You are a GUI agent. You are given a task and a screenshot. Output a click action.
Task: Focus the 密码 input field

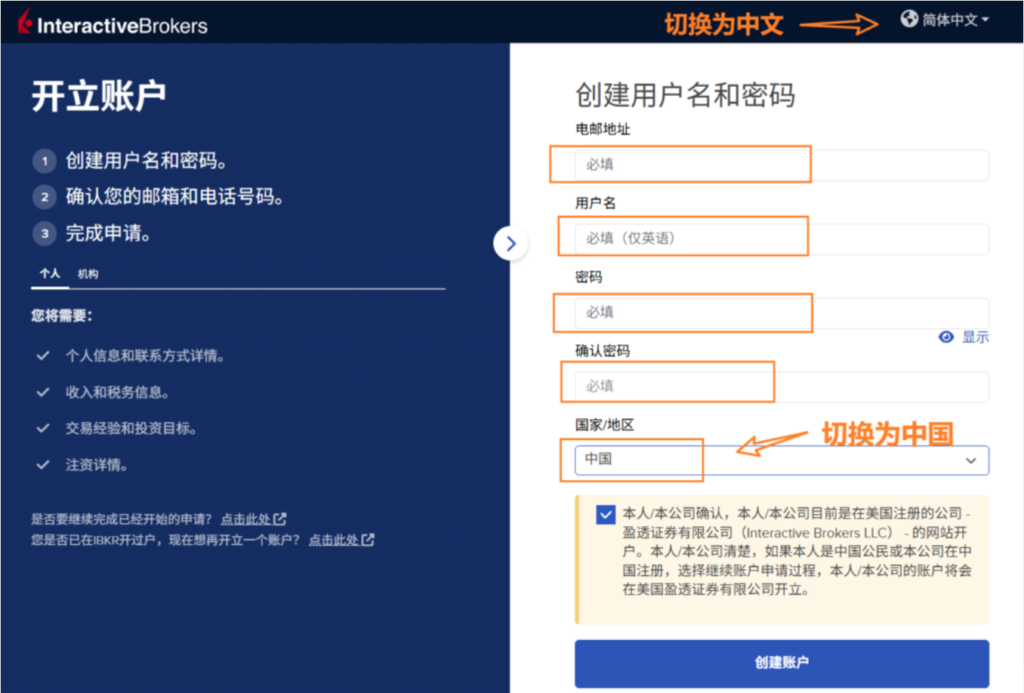pos(781,313)
